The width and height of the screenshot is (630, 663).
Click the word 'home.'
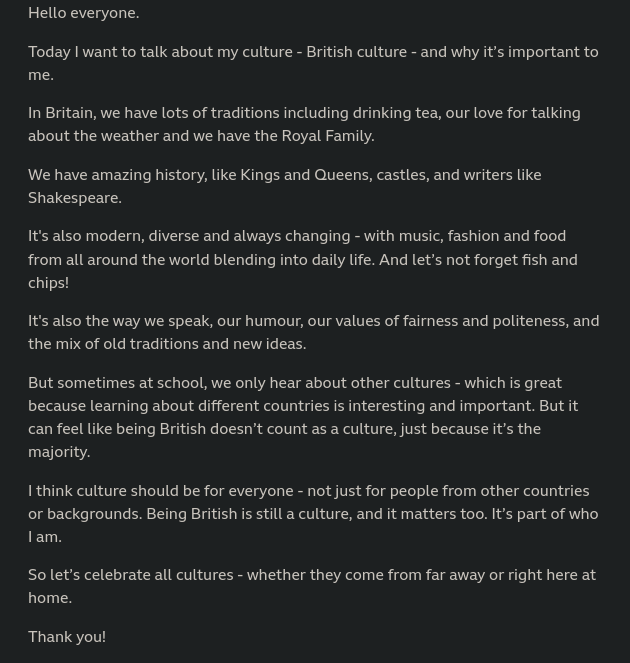[50, 598]
